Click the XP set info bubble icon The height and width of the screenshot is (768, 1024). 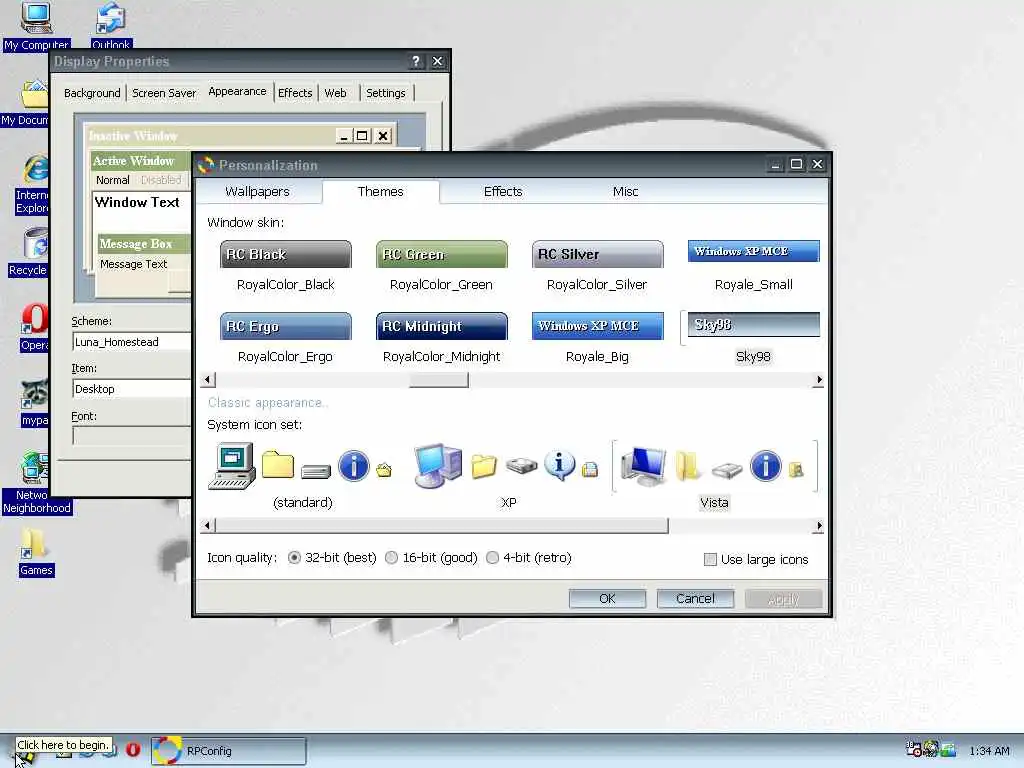tap(560, 466)
